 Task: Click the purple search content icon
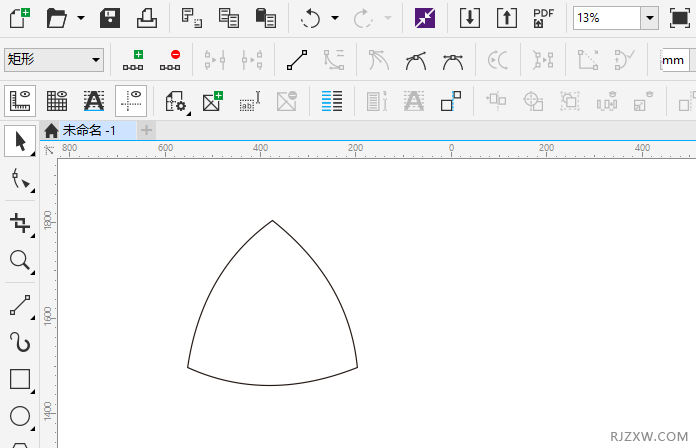click(x=425, y=18)
